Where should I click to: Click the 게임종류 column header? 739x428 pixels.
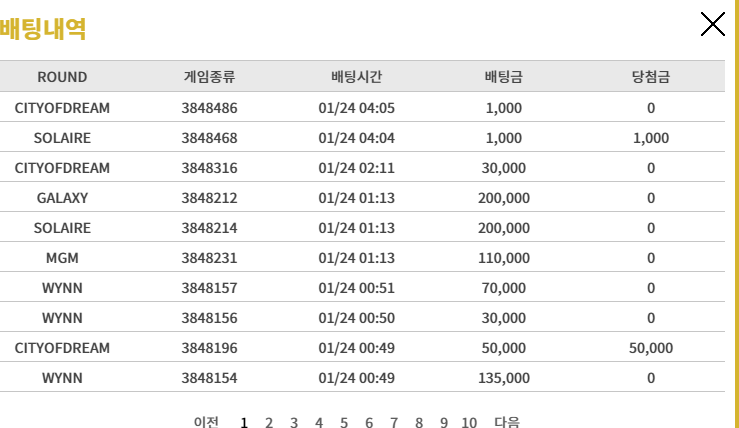tap(209, 76)
